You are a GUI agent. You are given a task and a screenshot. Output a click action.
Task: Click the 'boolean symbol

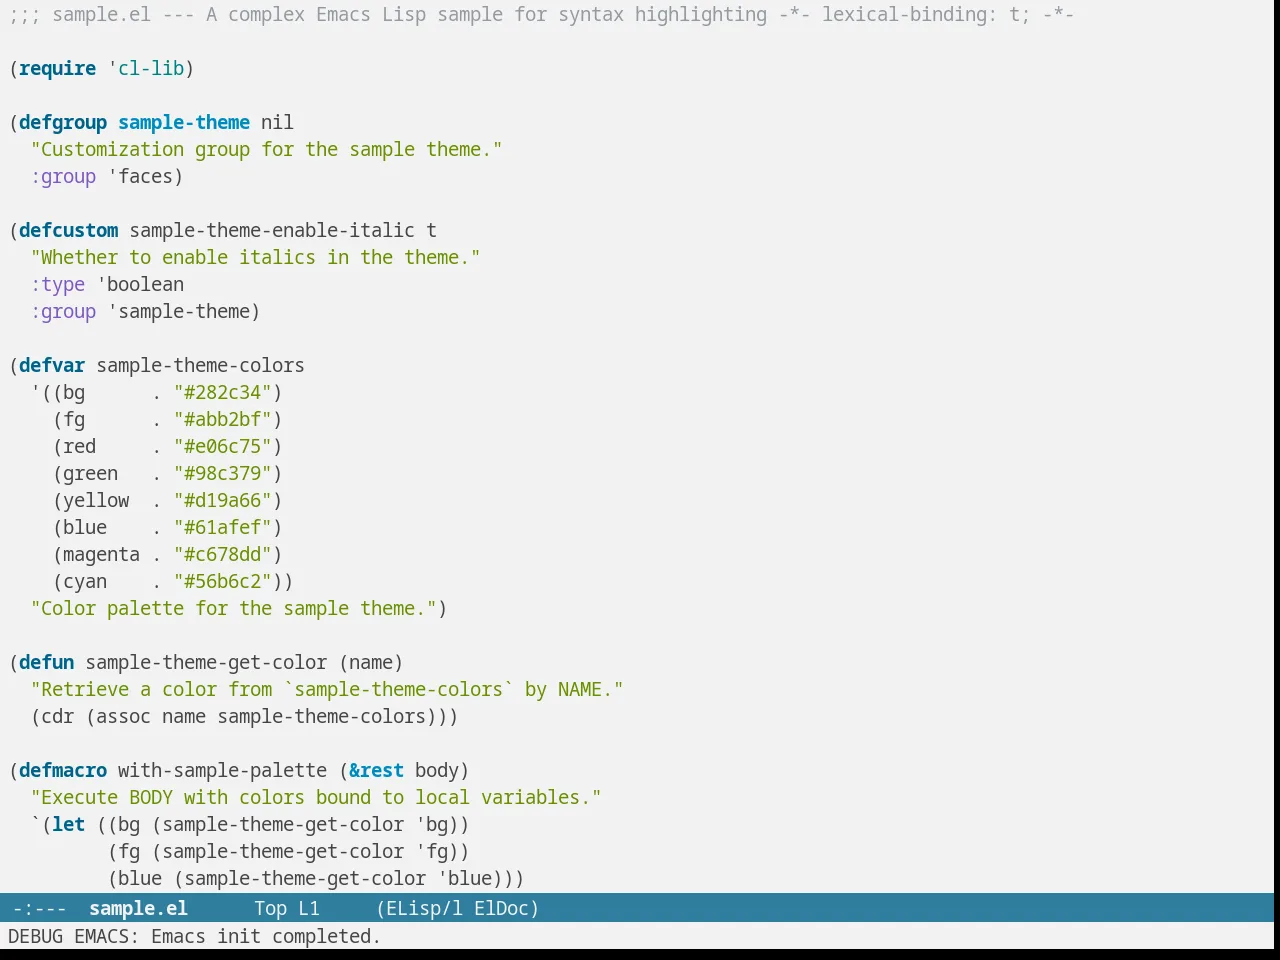click(x=141, y=284)
